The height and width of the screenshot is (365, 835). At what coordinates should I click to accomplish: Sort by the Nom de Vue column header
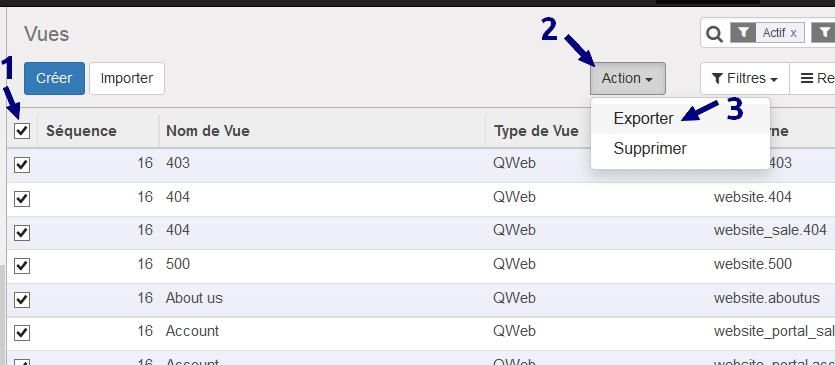coord(208,131)
